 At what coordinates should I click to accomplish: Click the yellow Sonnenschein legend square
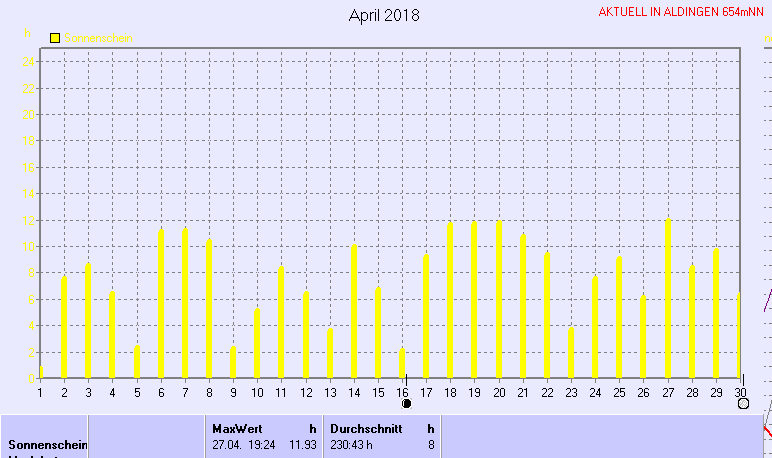[x=56, y=38]
